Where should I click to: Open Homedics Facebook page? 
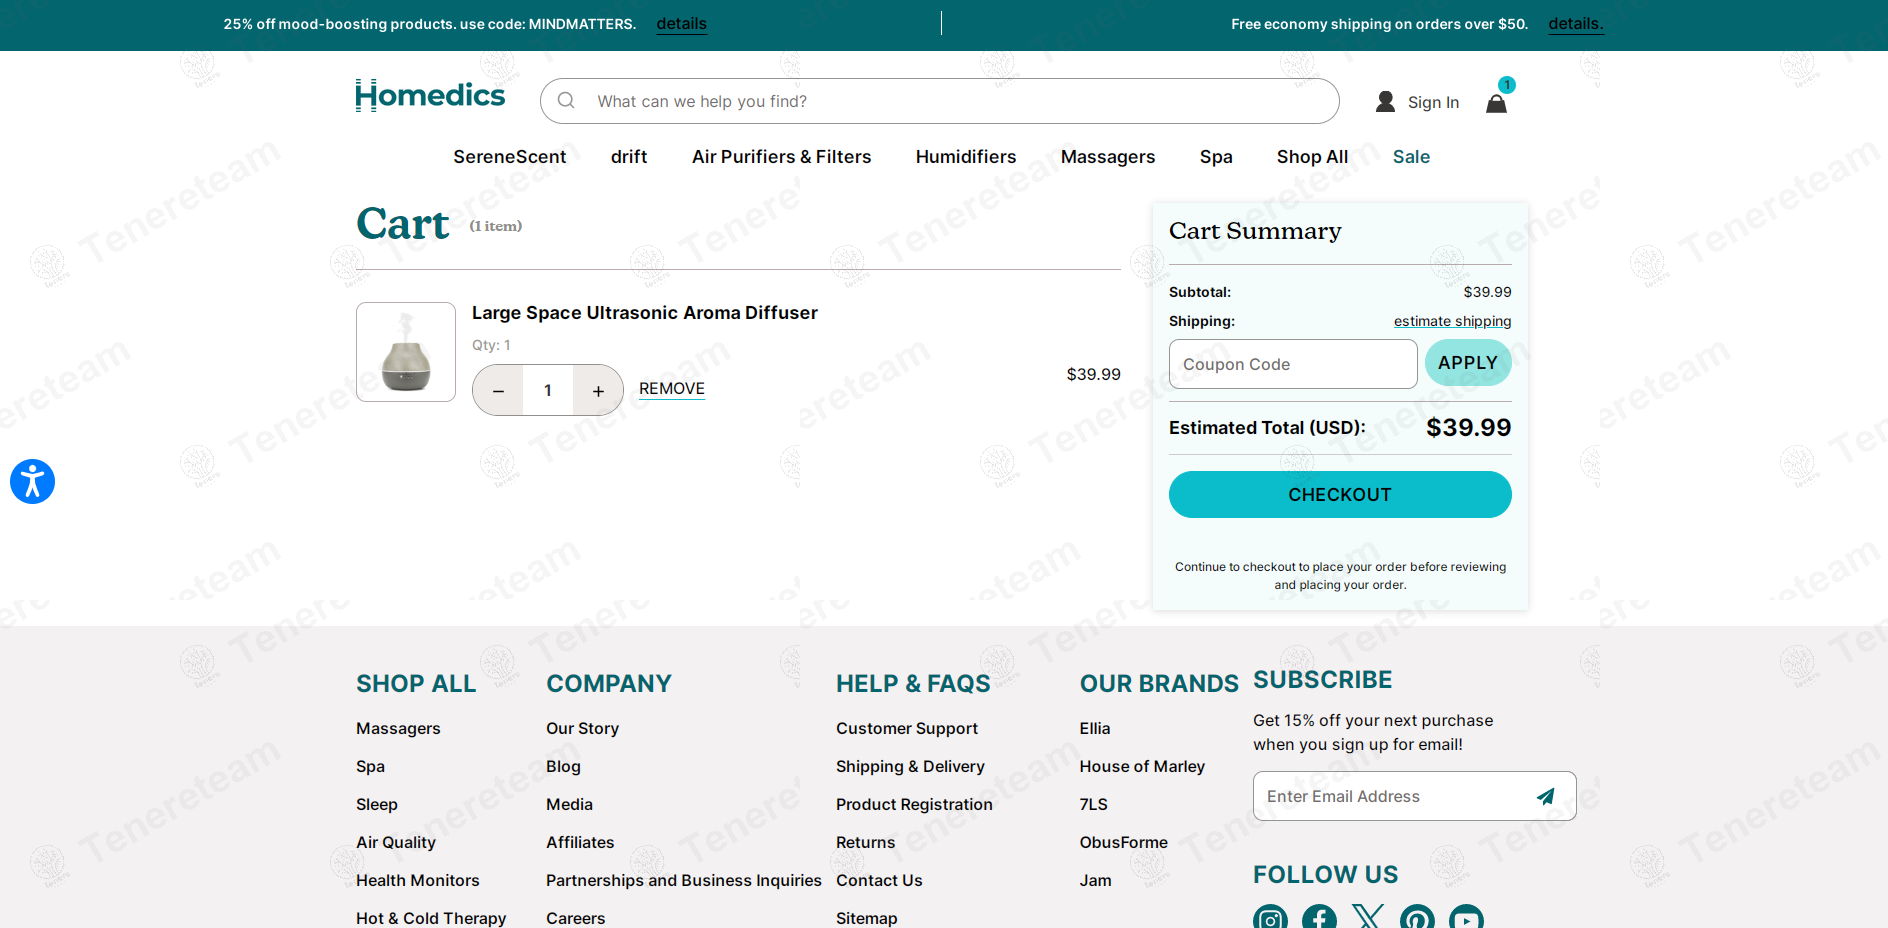pos(1319,918)
